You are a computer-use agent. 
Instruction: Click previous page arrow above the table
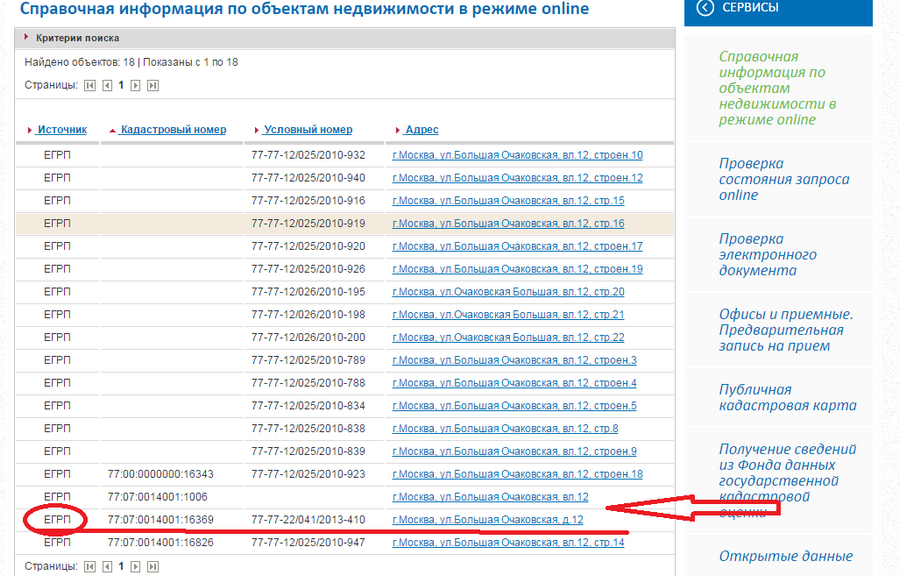click(107, 86)
